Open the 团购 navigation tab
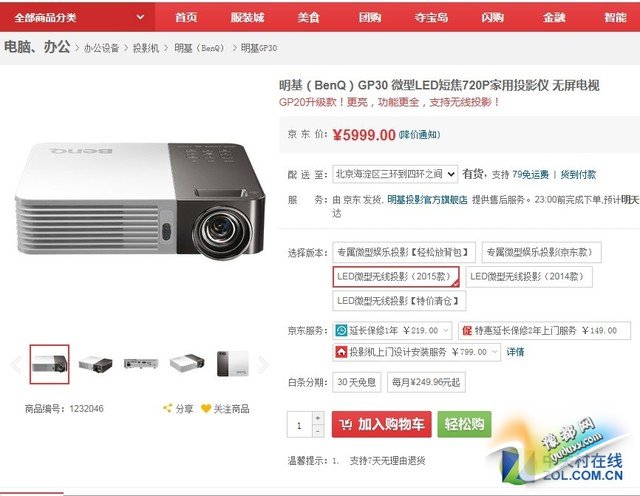This screenshot has height=496, width=640. point(370,18)
